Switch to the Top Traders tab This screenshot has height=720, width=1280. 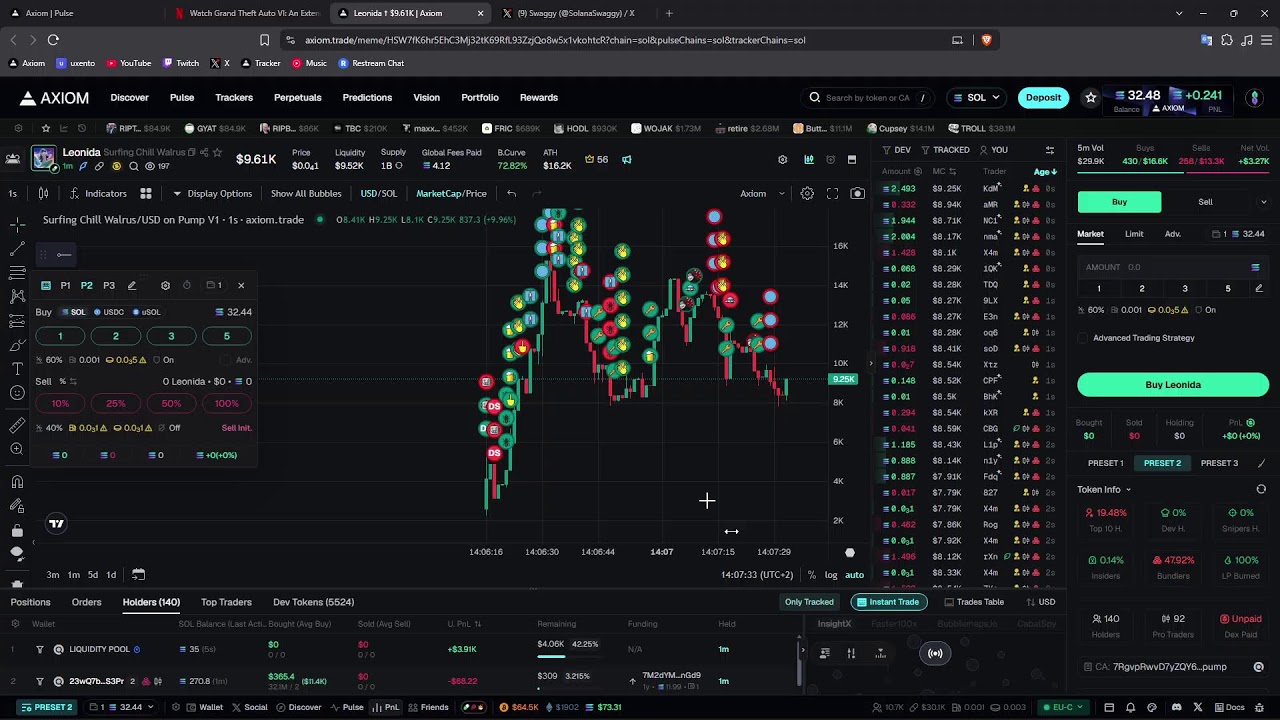226,602
